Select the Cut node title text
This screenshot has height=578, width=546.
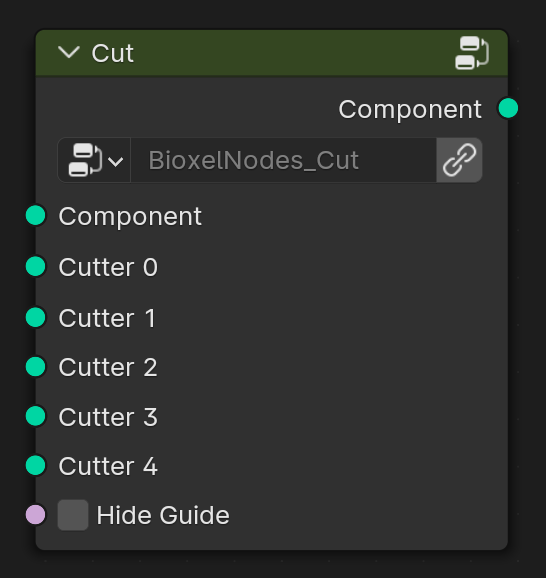(112, 53)
